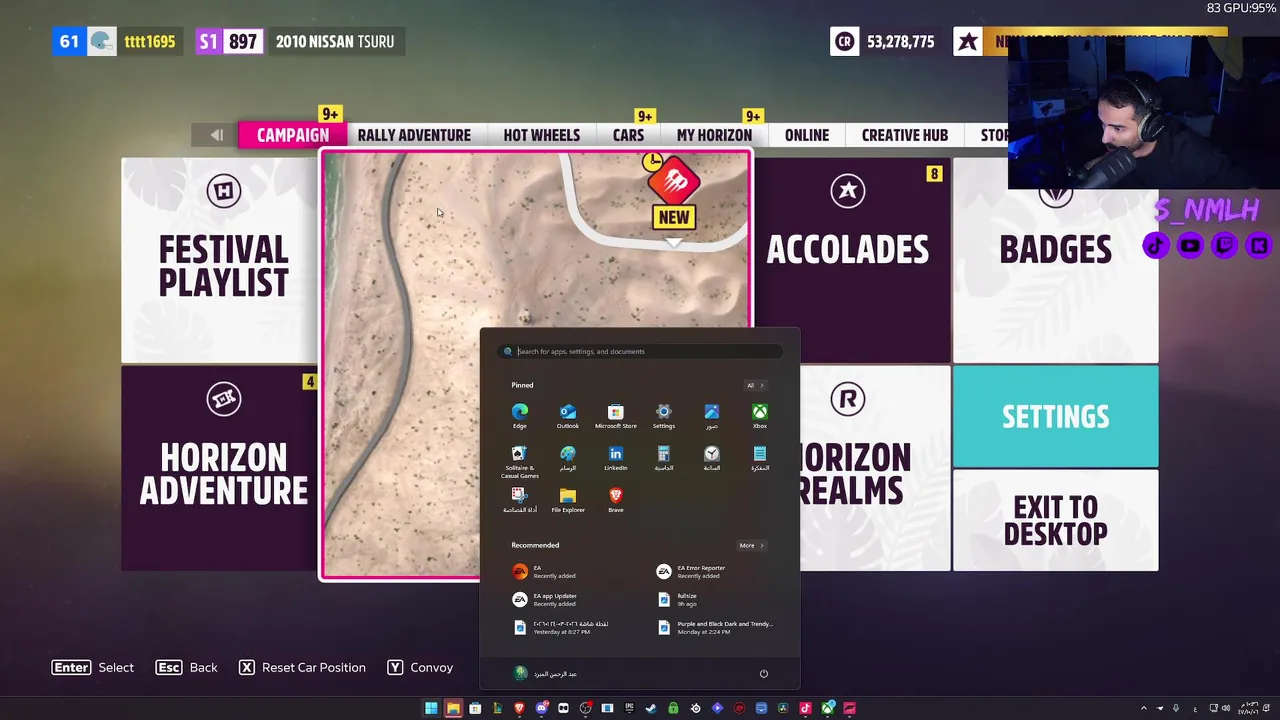Viewport: 1280px width, 720px height.
Task: Click the Windows Start button on taskbar
Action: 431,708
